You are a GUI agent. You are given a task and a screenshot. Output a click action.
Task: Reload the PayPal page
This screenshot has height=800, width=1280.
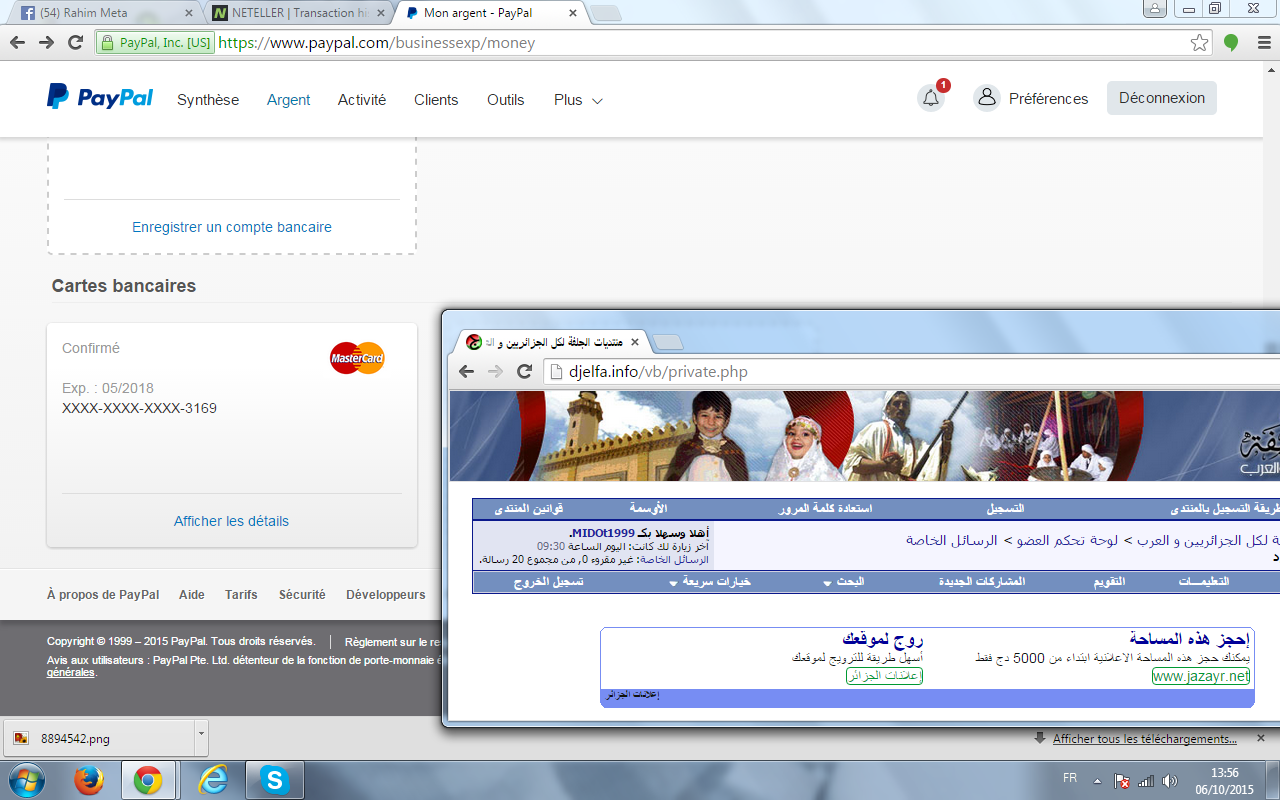click(75, 43)
